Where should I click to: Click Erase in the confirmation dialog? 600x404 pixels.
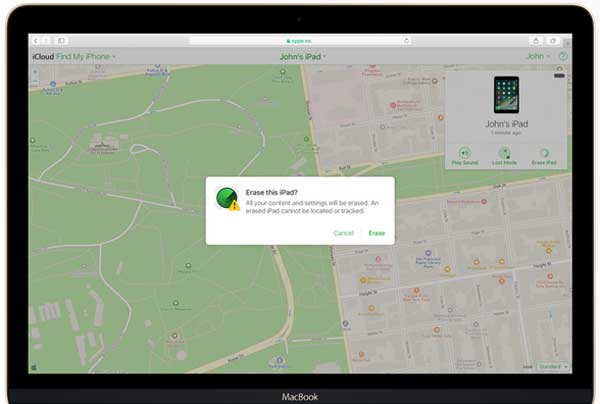[x=377, y=233]
